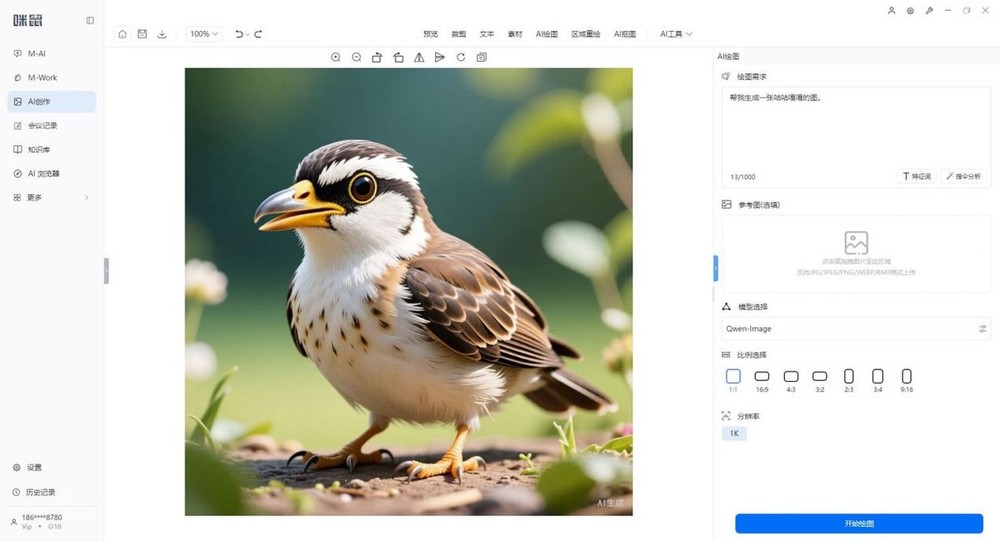Screen dimensions: 1000x542
Task: Click the save icon in top toolbar
Action: click(x=142, y=34)
